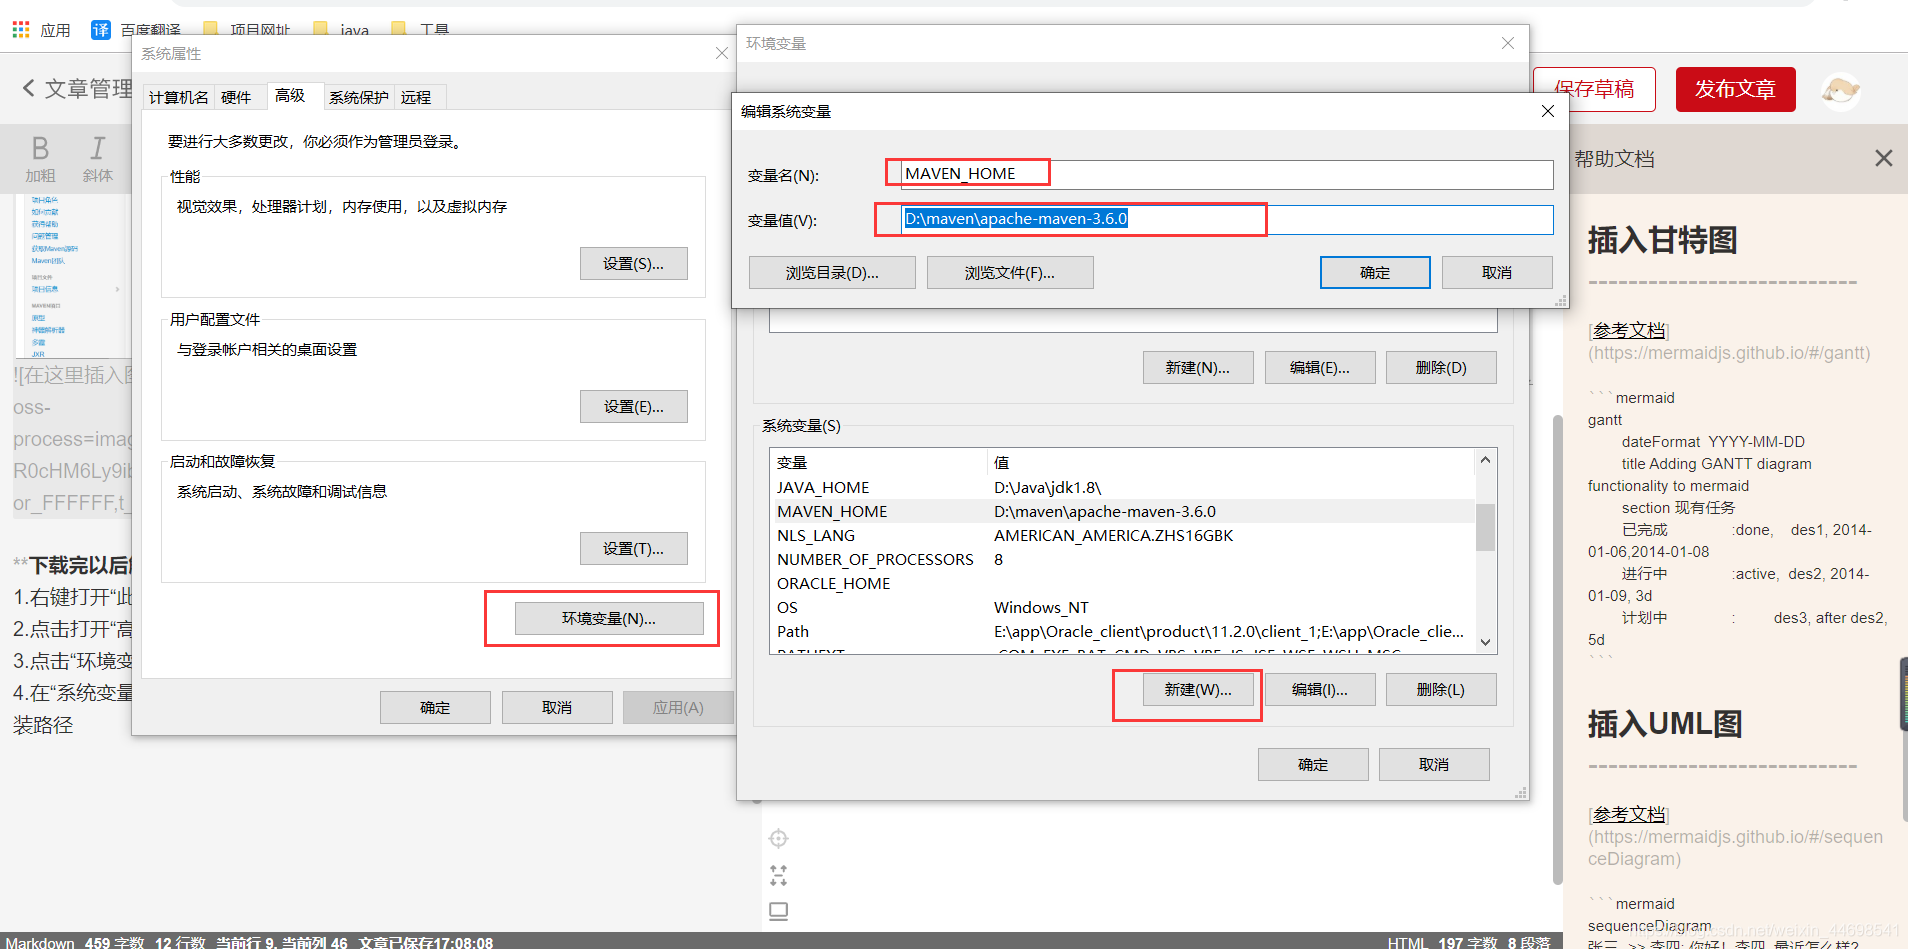Open 参考文档 link under 插入甘特图
This screenshot has height=949, width=1908.
(1629, 331)
